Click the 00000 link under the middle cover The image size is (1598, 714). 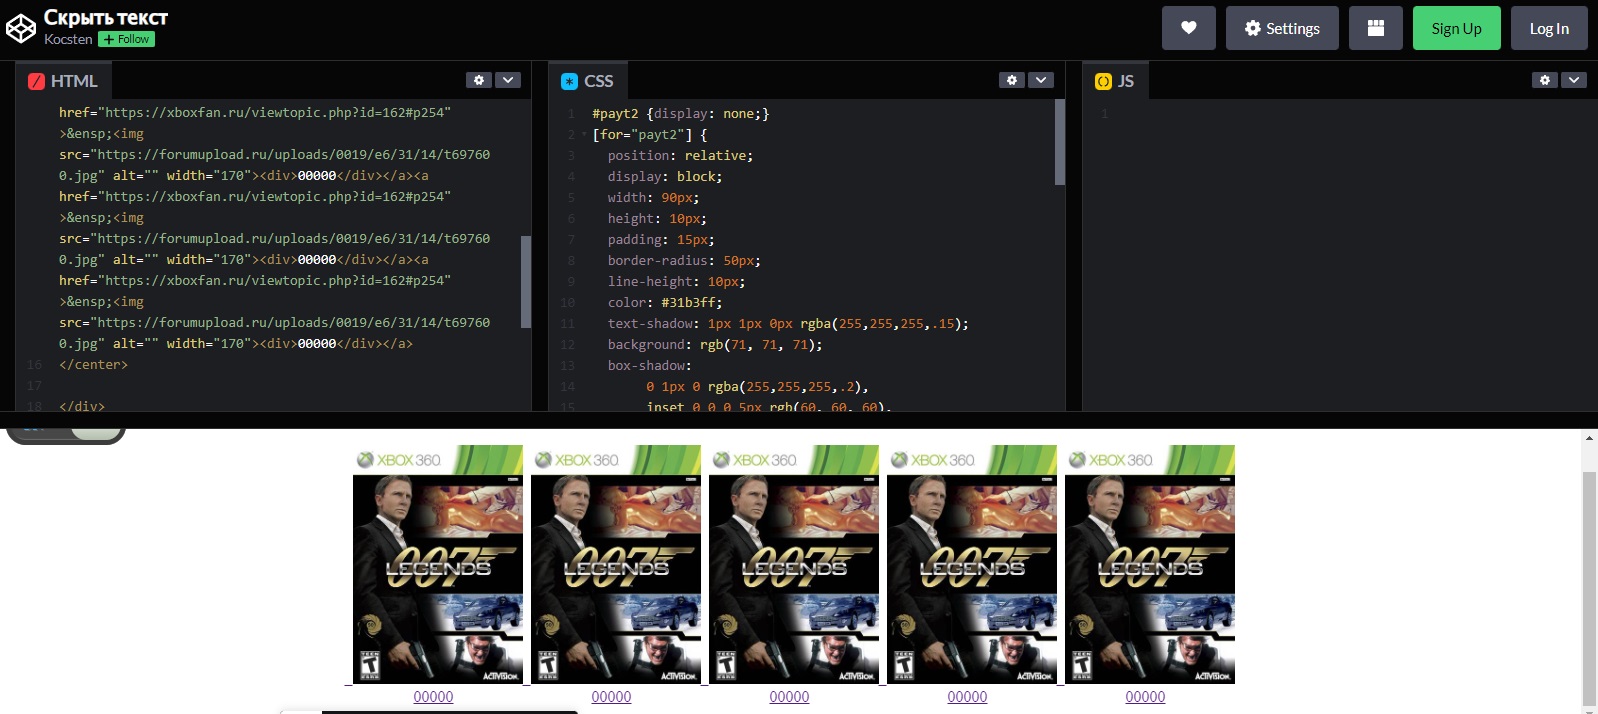789,697
